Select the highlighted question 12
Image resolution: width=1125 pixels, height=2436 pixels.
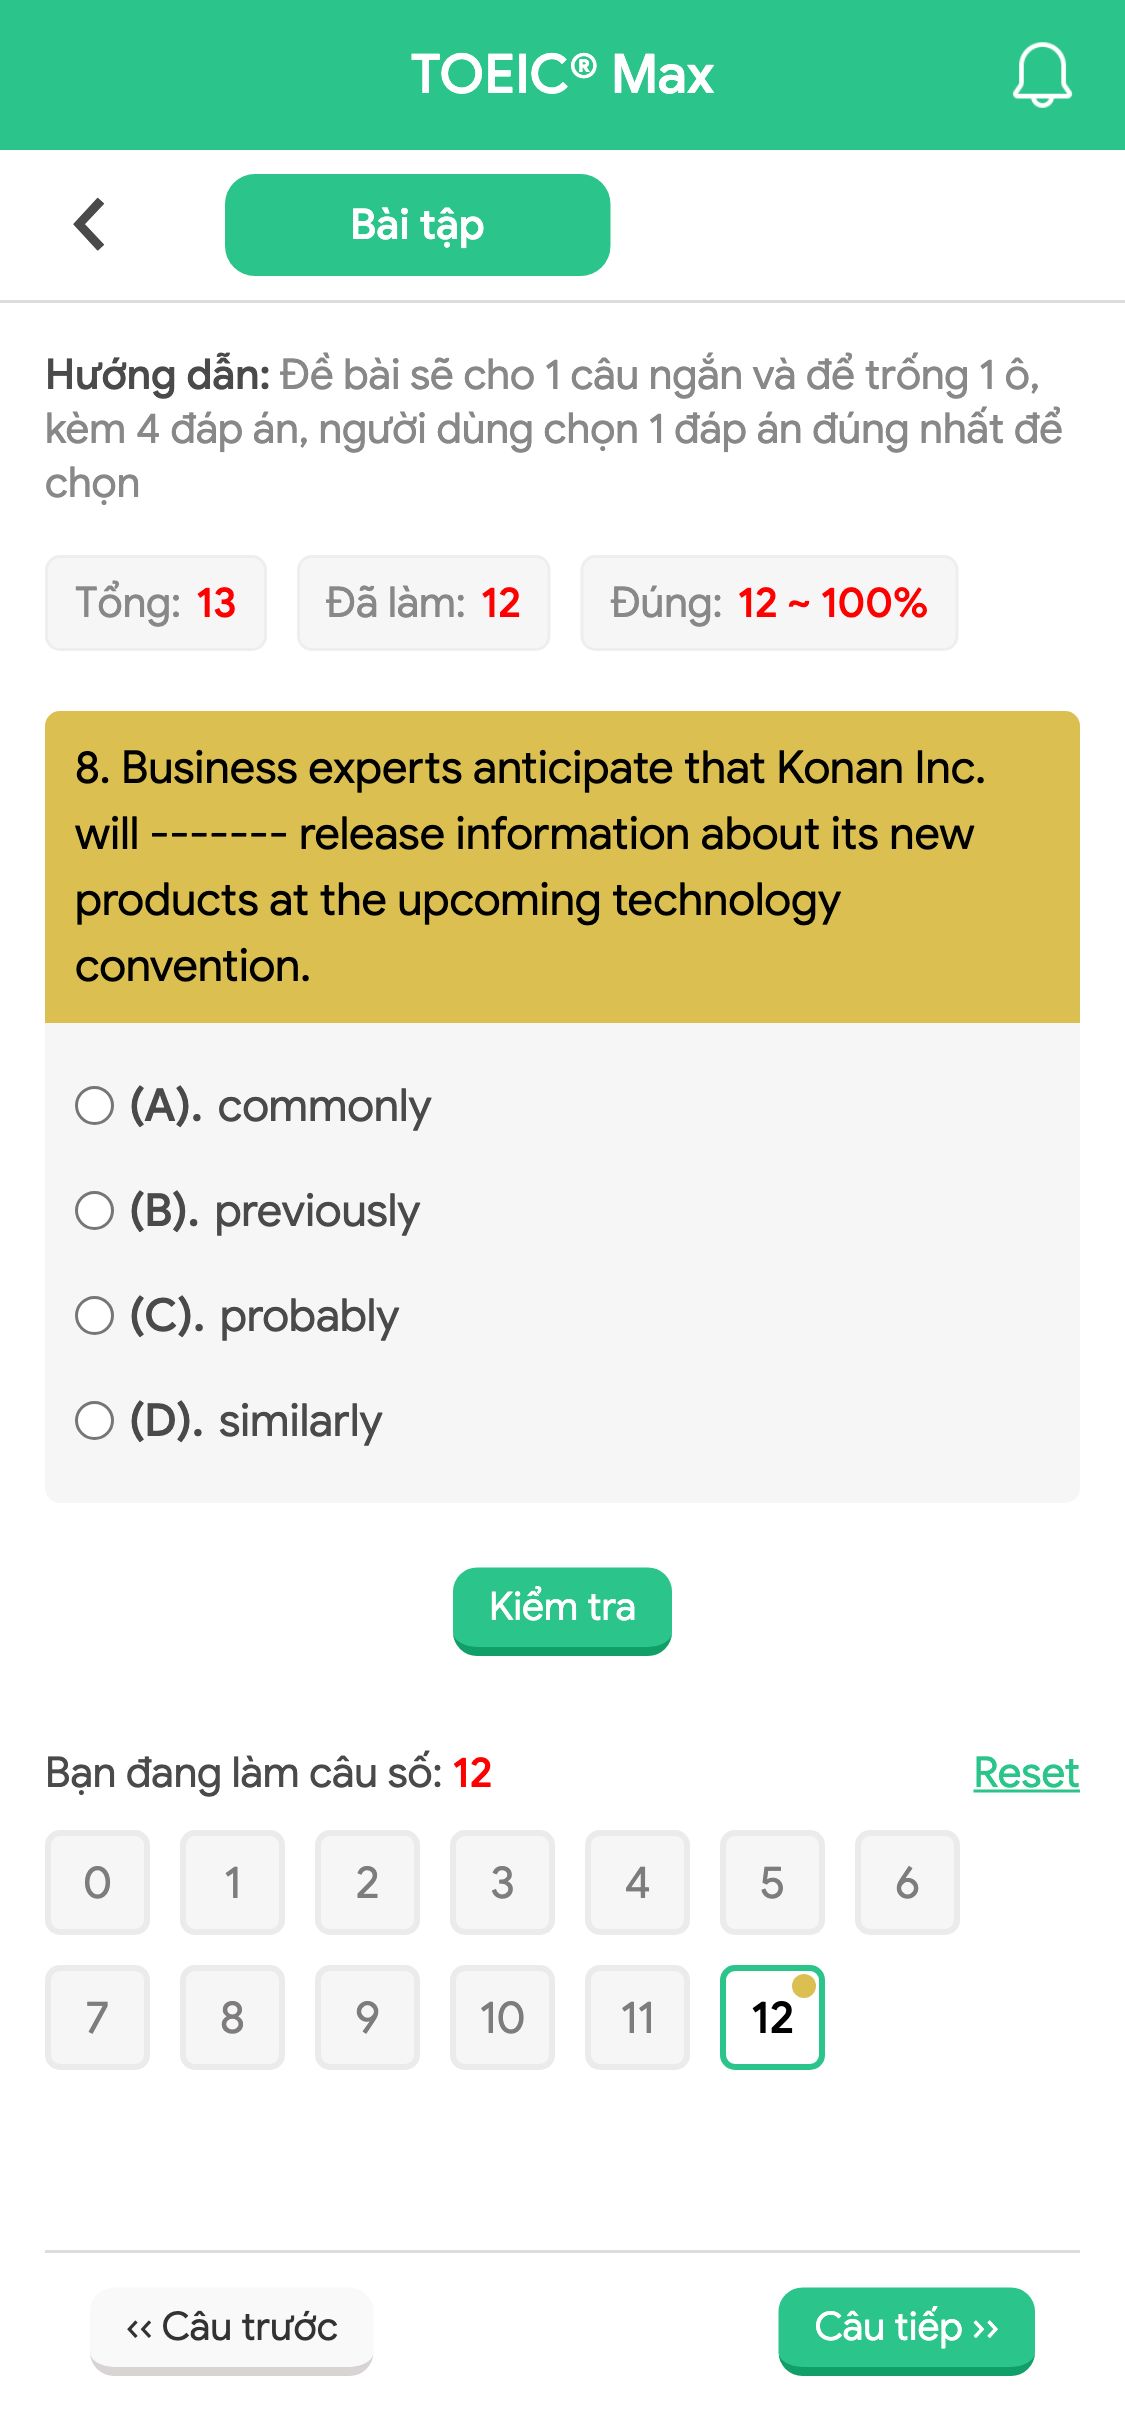(x=772, y=2018)
